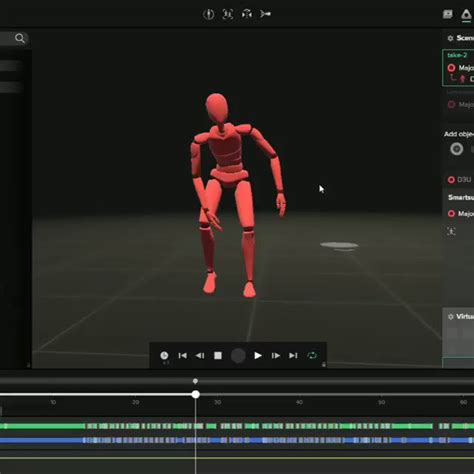Viewport: 474px width, 474px height.
Task: Click the round record button
Action: click(x=238, y=356)
